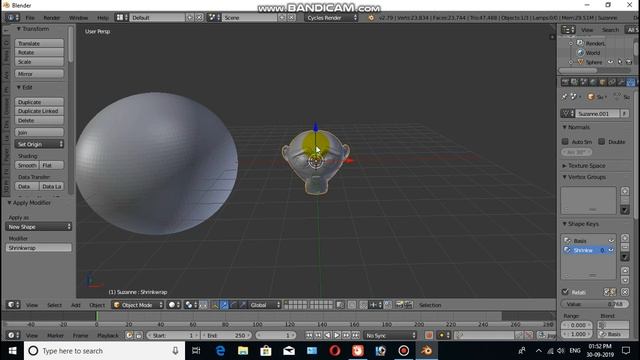Open Global transform orientation dropdown
Image resolution: width=640 pixels, height=360 pixels.
(x=265, y=305)
